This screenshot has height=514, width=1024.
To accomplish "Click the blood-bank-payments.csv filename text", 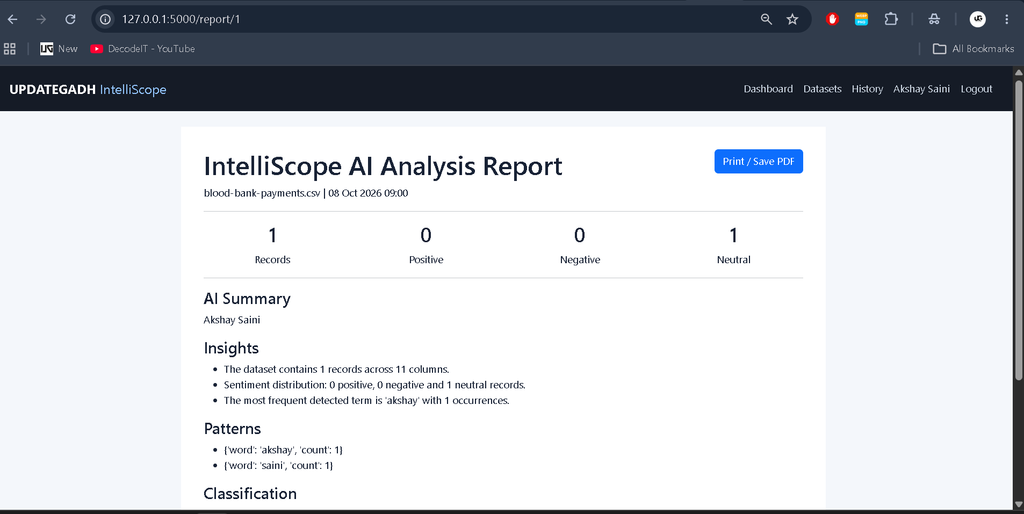I will [x=262, y=193].
